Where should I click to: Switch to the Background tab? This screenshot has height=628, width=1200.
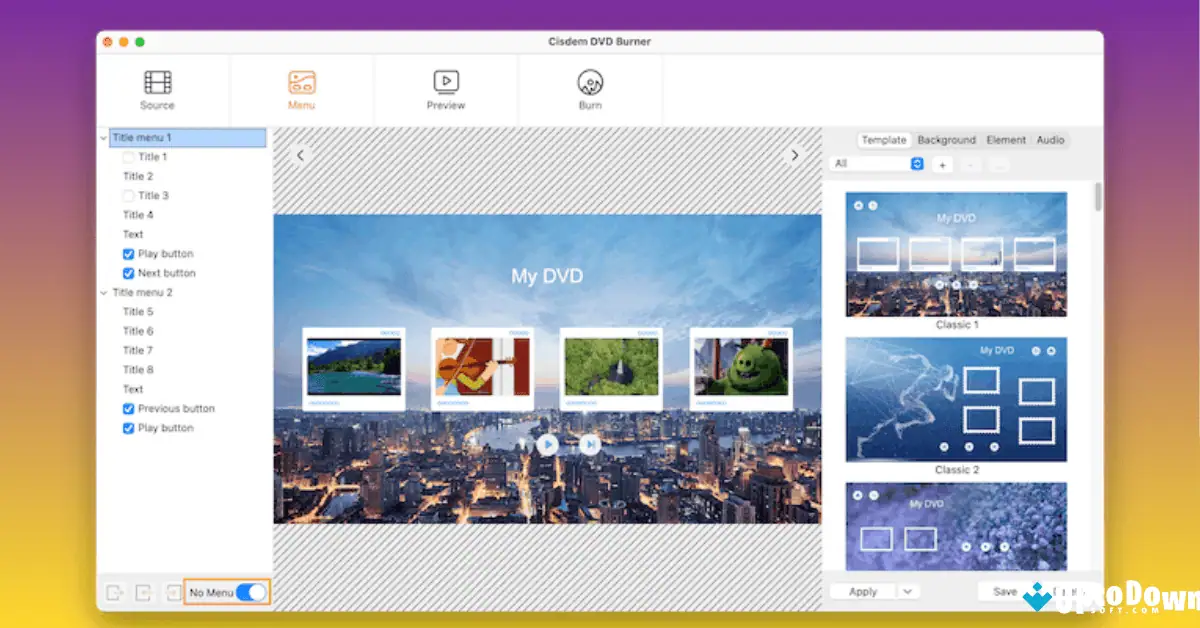tap(946, 140)
